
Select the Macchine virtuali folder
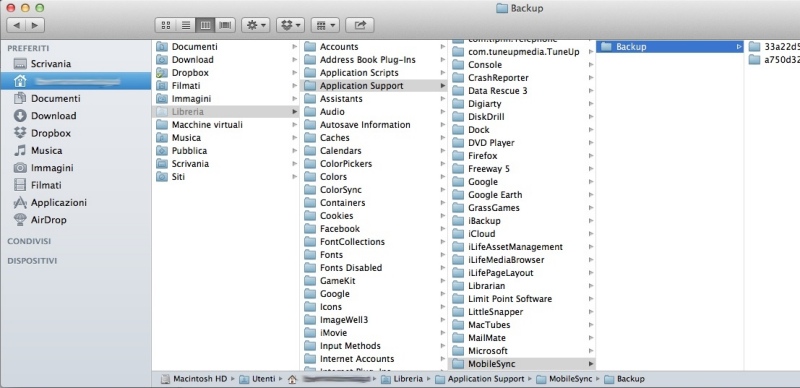point(226,125)
